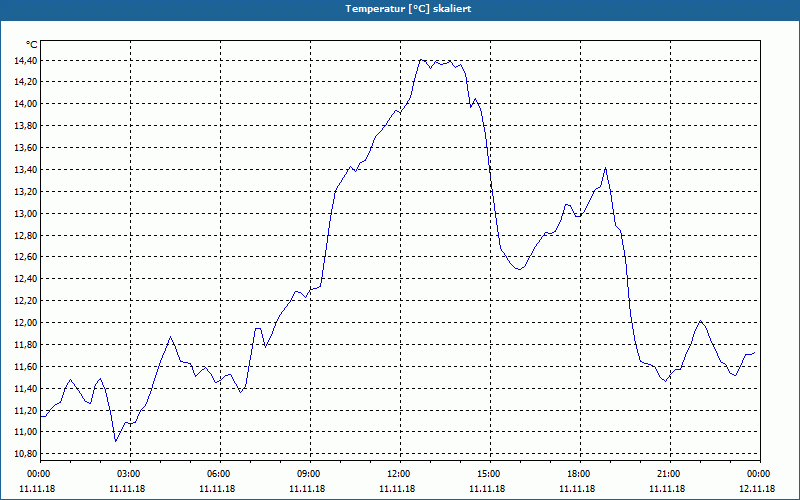
Task: Click the 10,80 axis value
Action: [x=26, y=454]
